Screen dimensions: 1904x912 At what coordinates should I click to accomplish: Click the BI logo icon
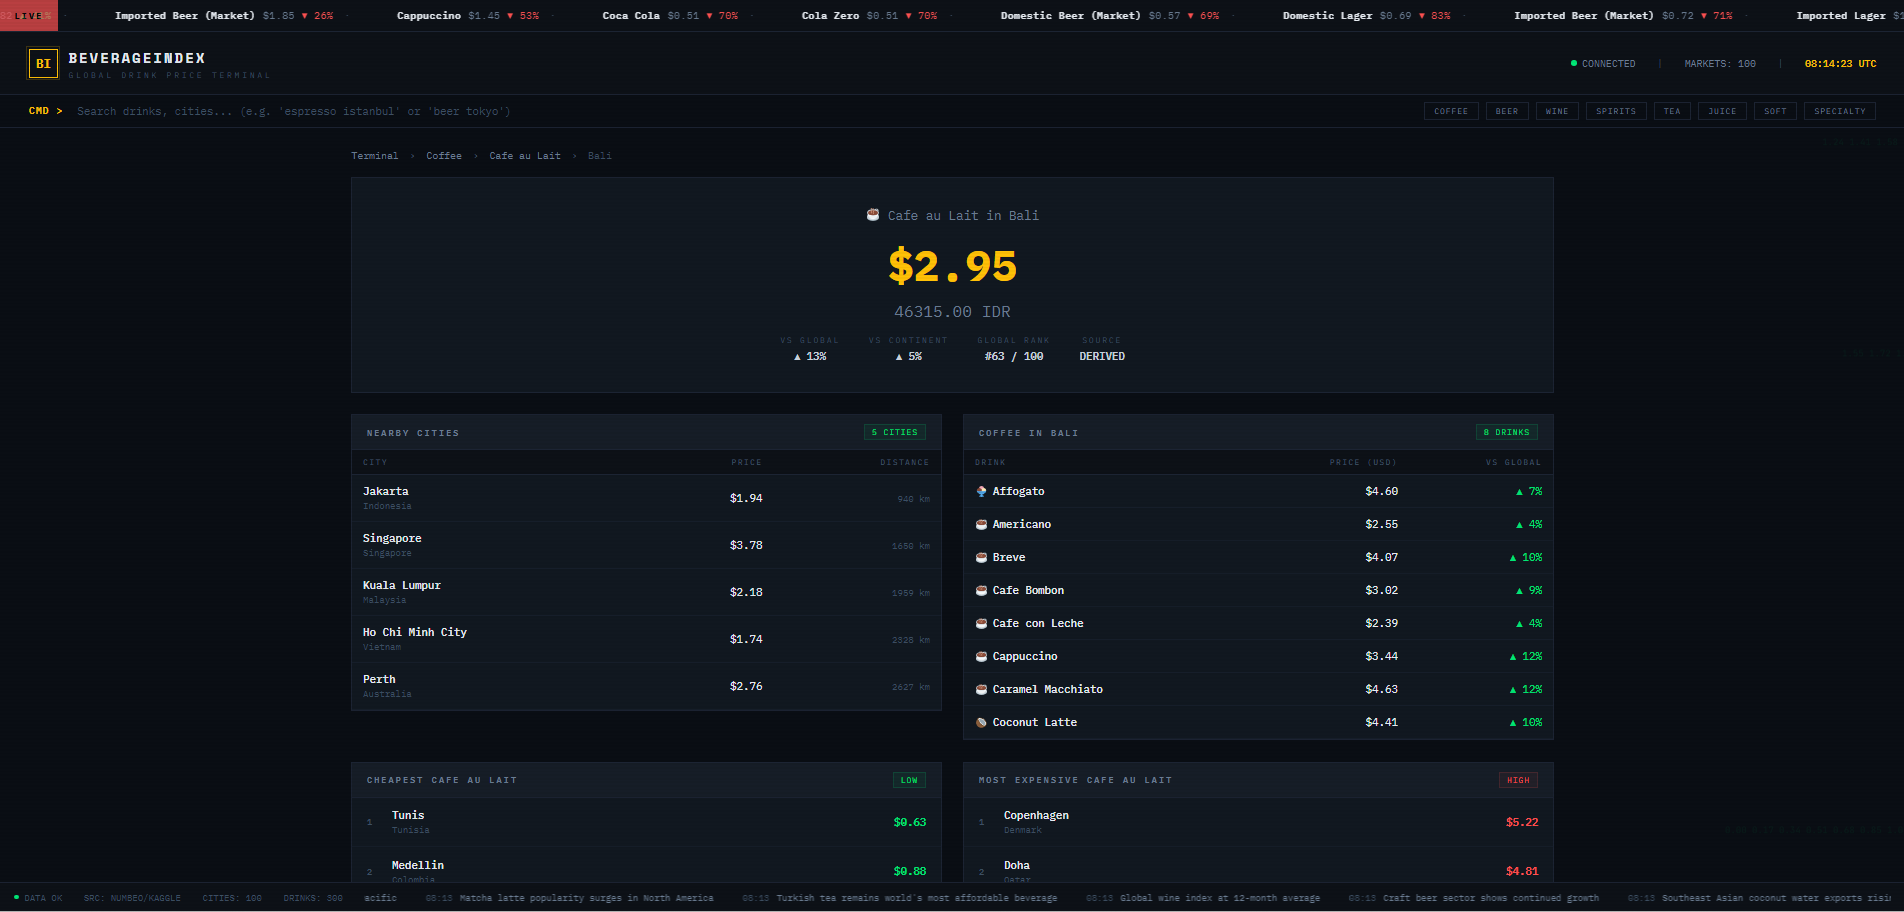click(43, 63)
